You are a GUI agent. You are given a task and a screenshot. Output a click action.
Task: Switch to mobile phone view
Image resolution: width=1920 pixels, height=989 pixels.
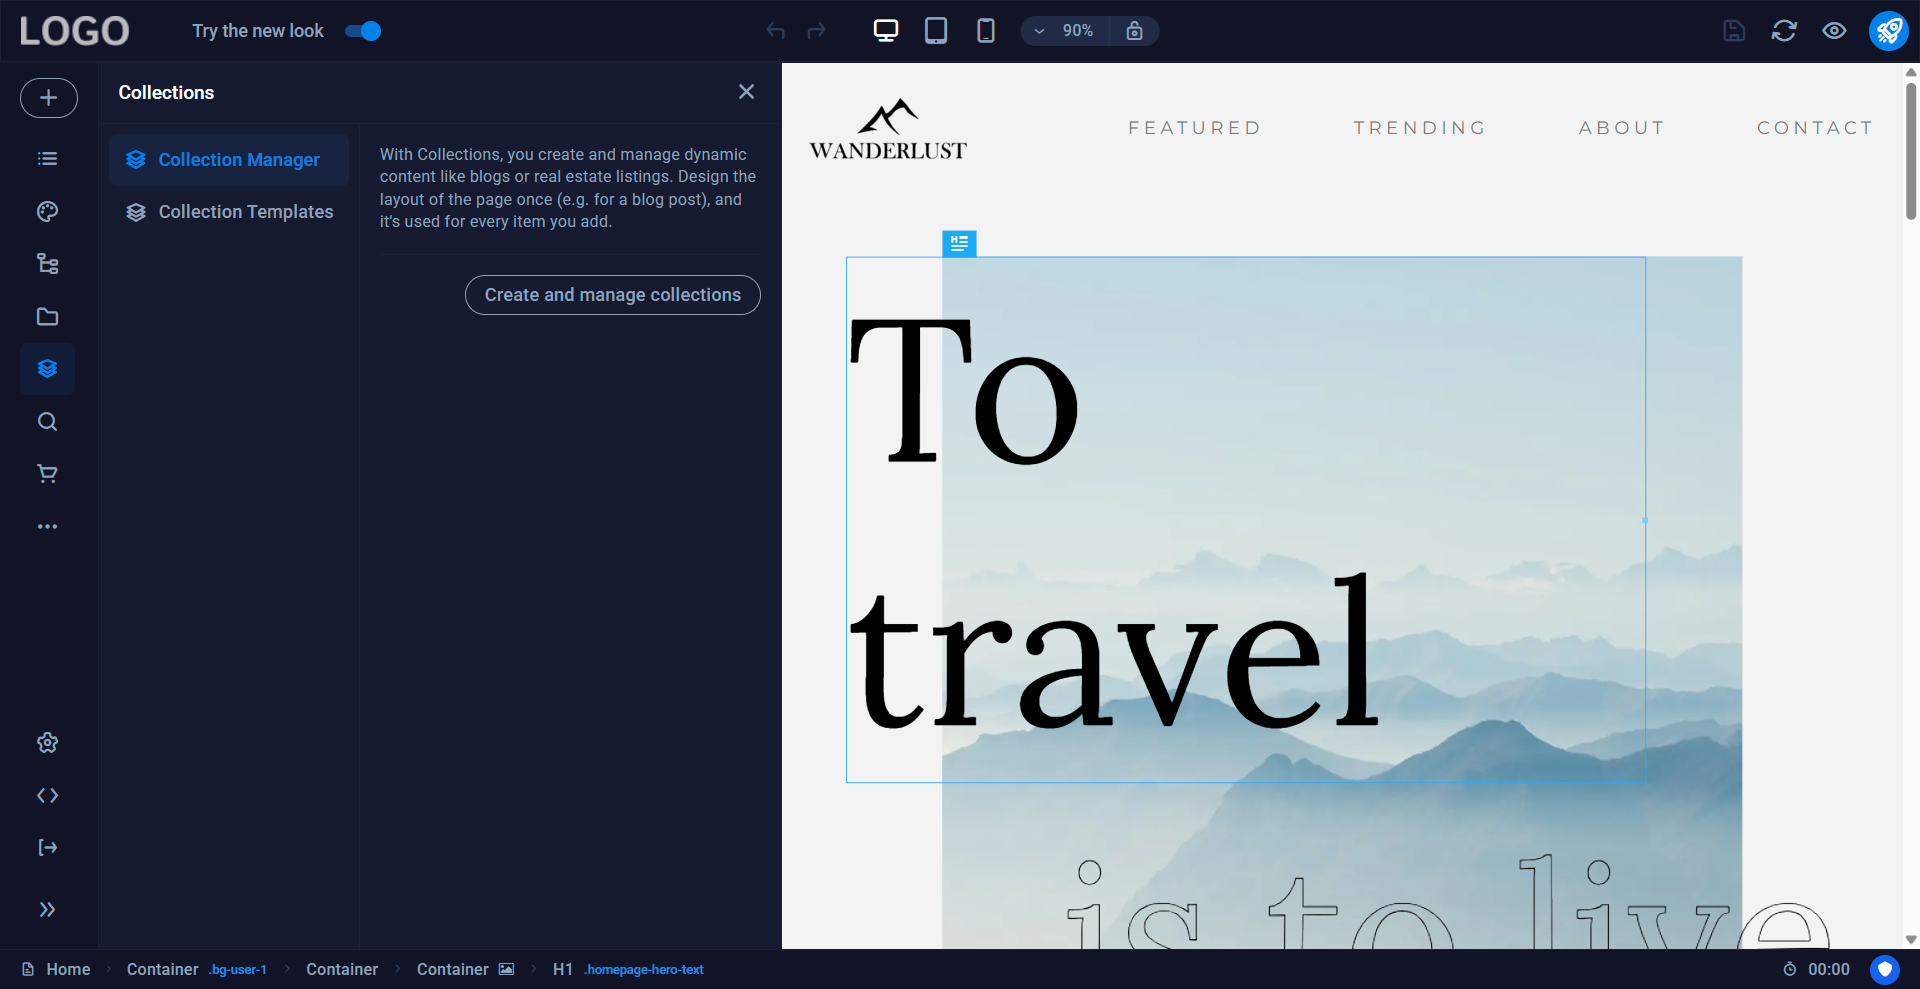[986, 31]
